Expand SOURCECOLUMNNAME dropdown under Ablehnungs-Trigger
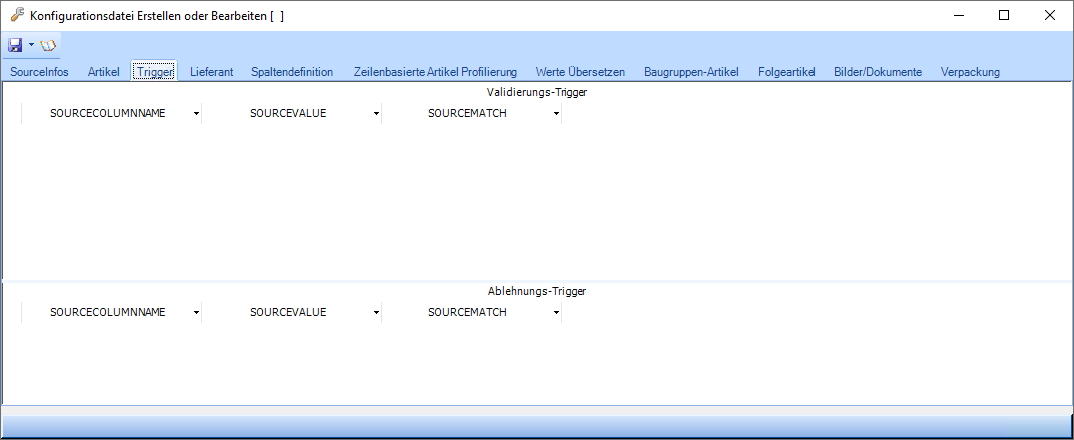 pyautogui.click(x=196, y=312)
